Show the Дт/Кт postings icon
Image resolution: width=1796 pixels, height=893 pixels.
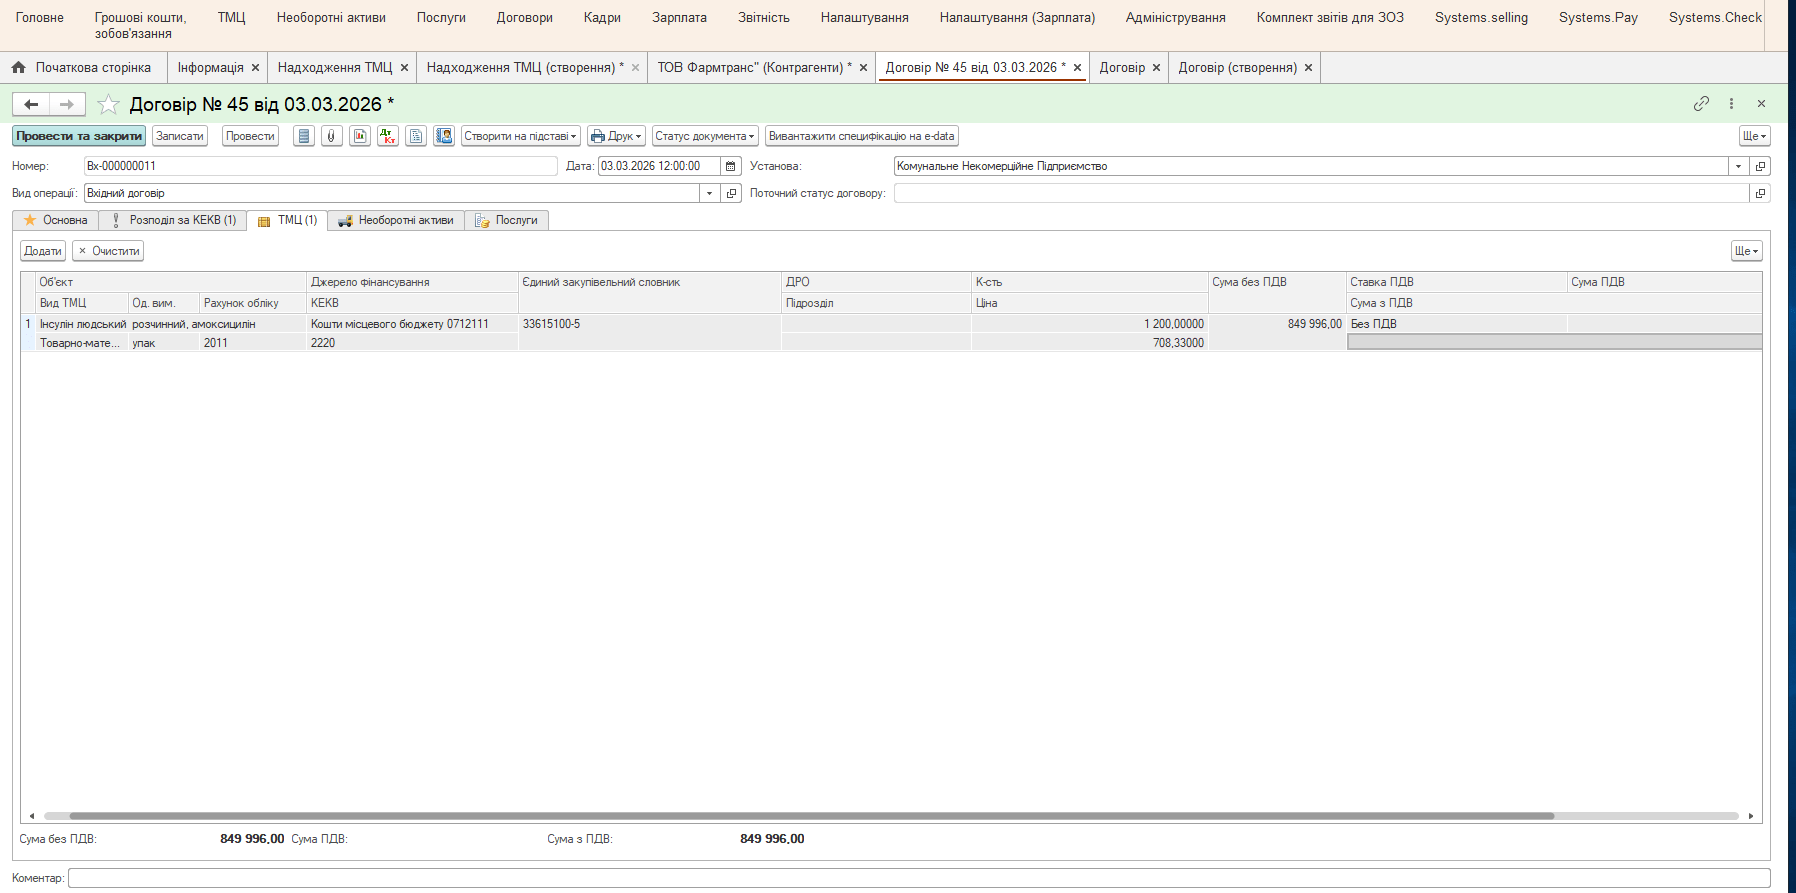coord(388,136)
